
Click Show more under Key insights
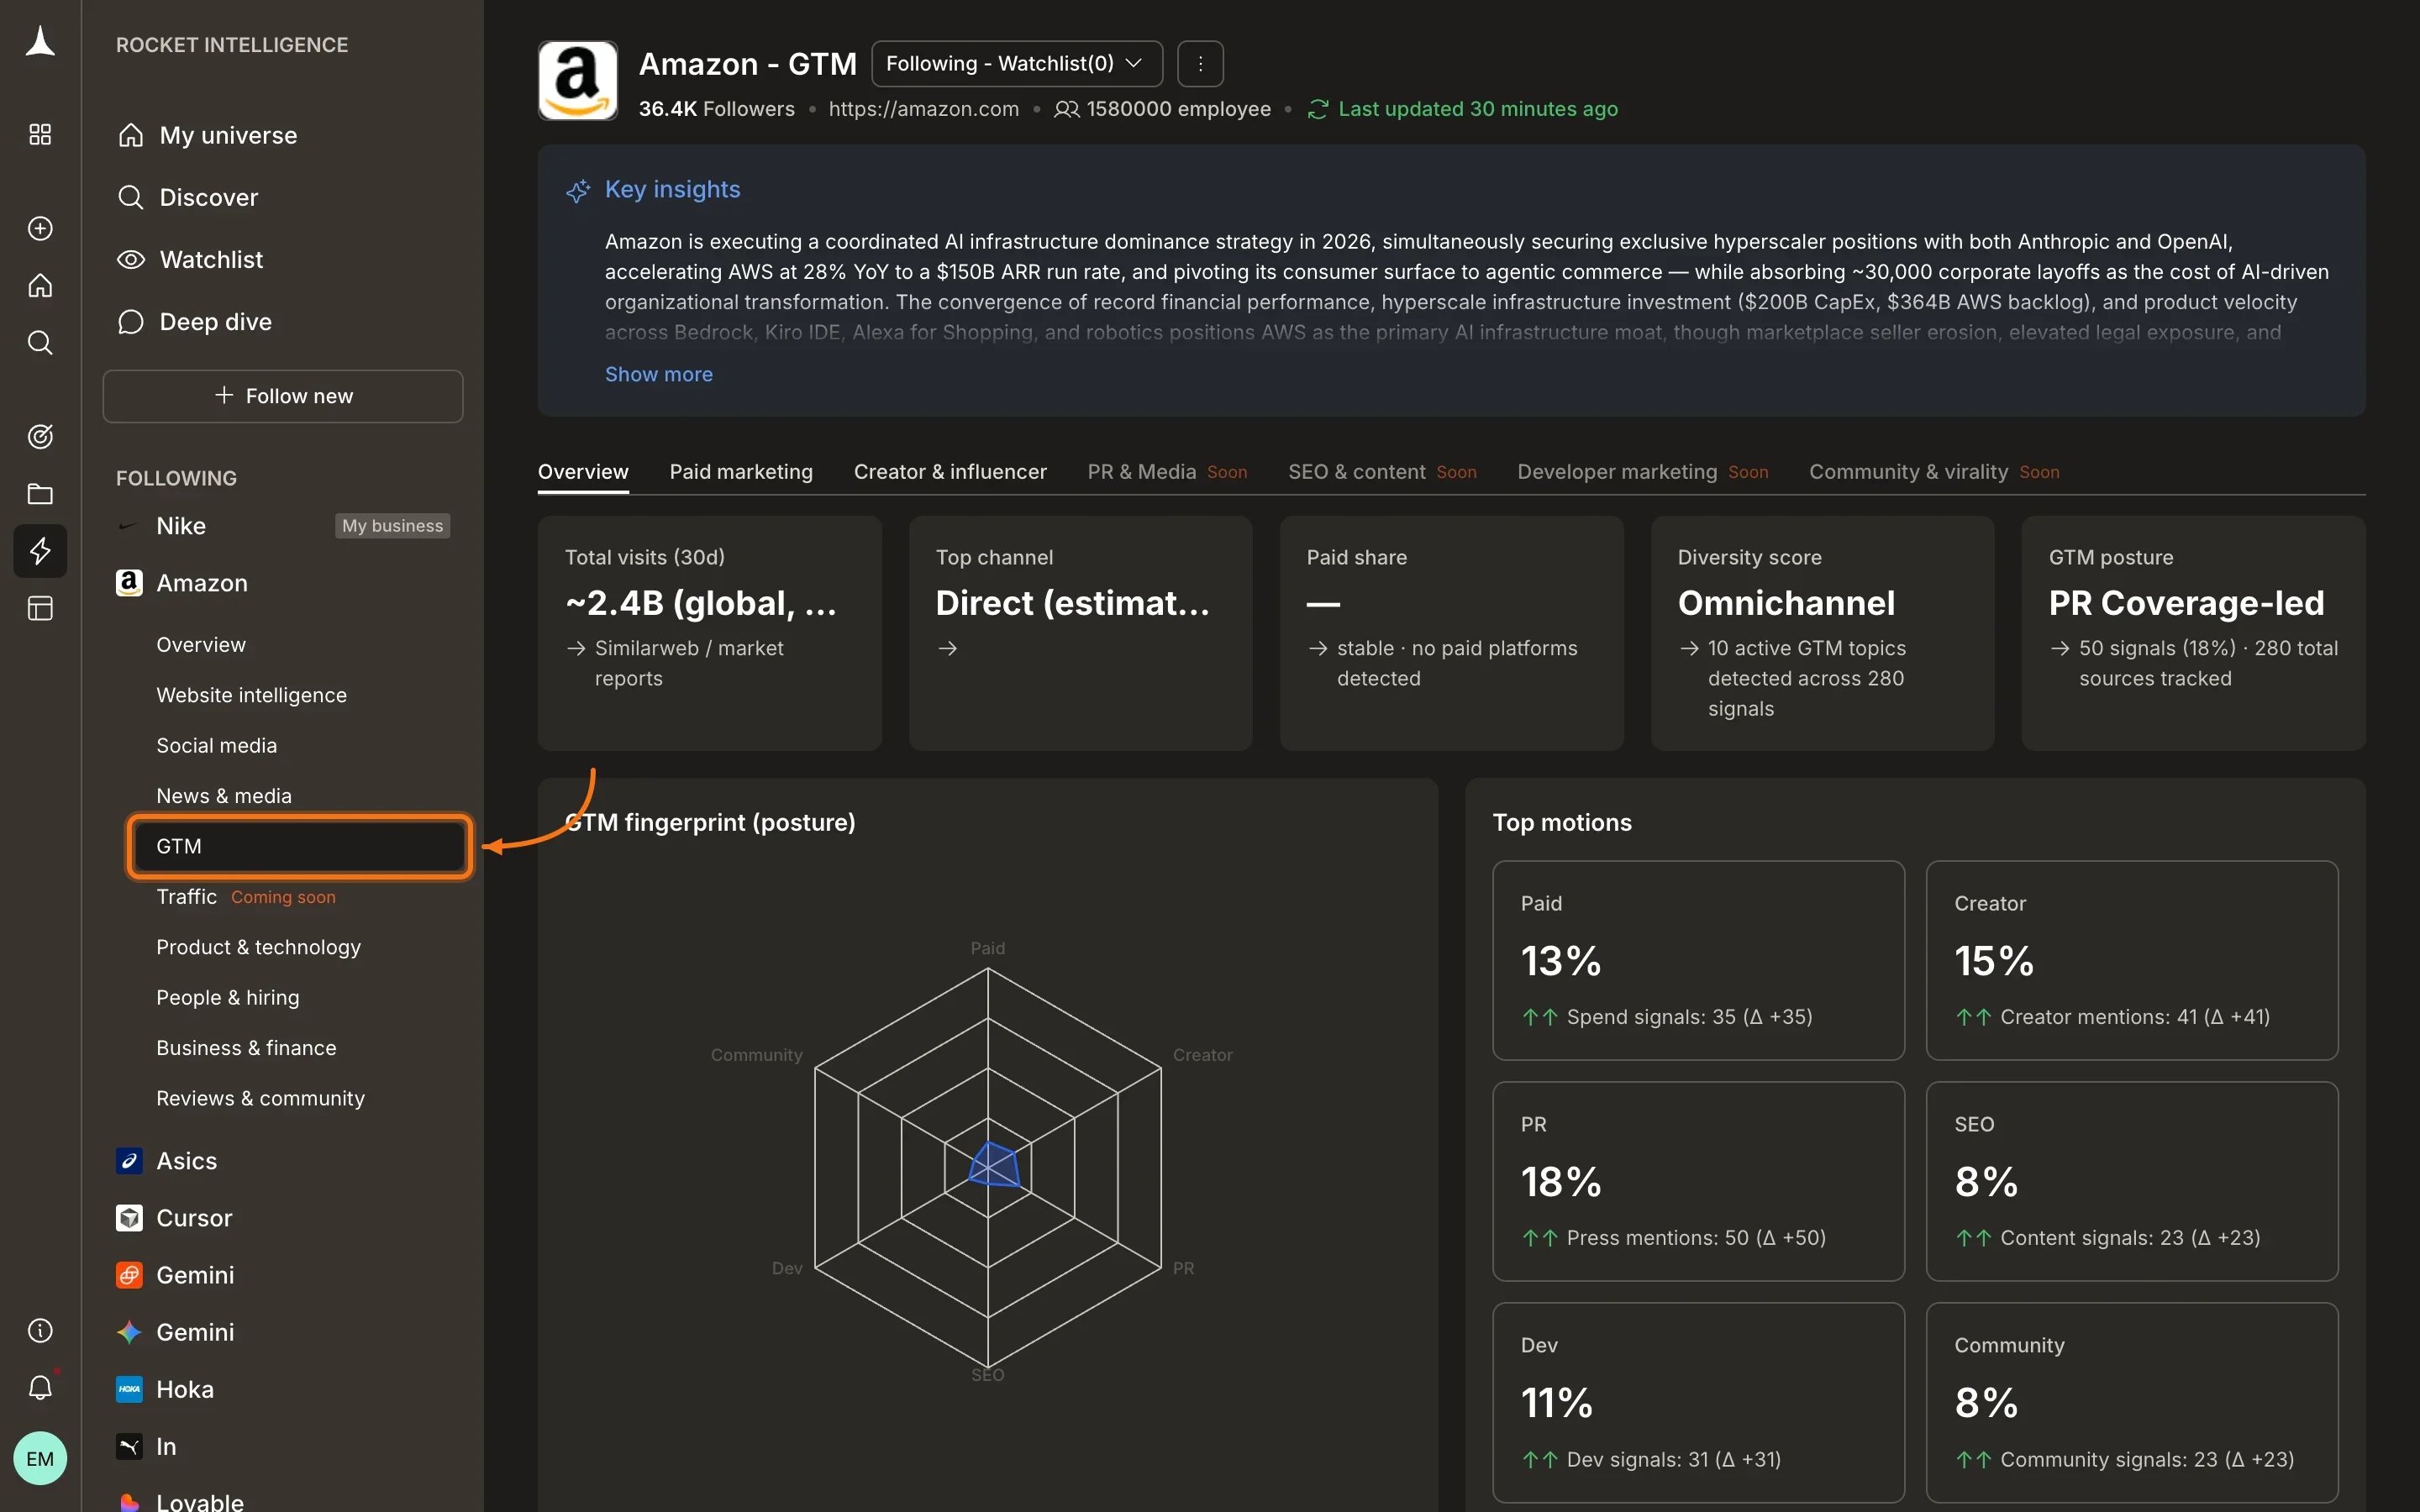click(x=659, y=374)
